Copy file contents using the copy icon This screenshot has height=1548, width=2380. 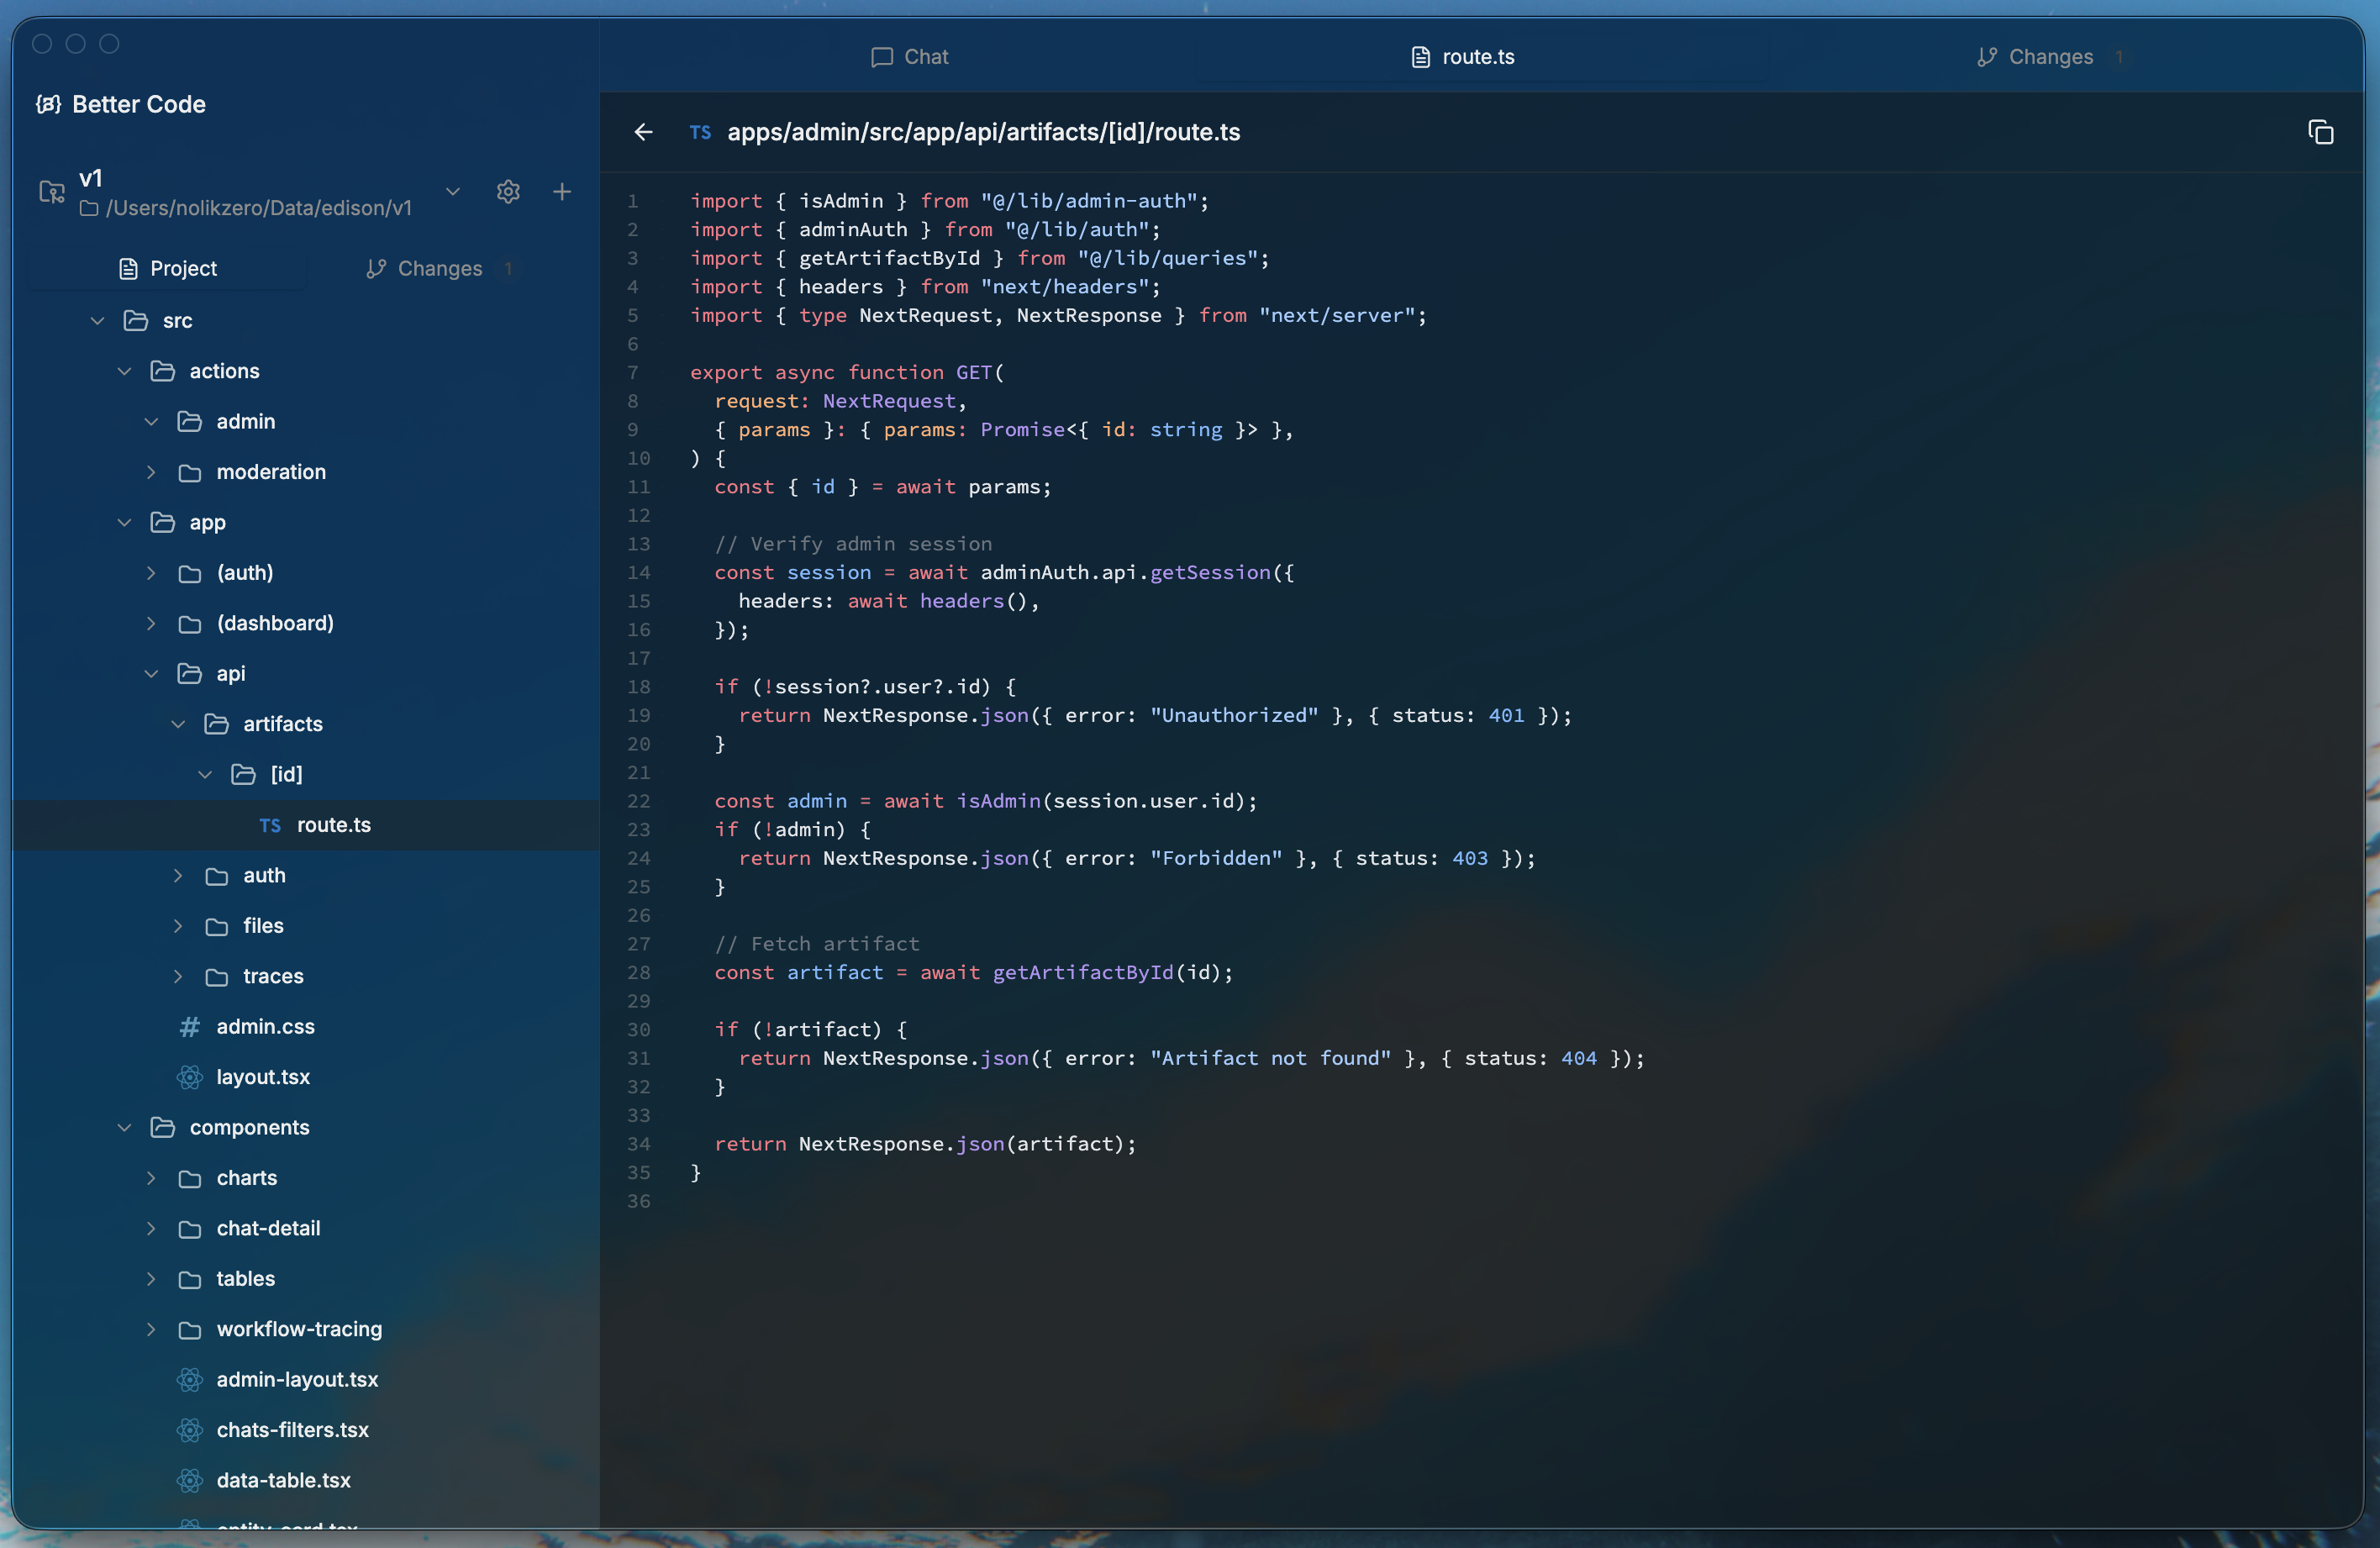pos(2321,131)
